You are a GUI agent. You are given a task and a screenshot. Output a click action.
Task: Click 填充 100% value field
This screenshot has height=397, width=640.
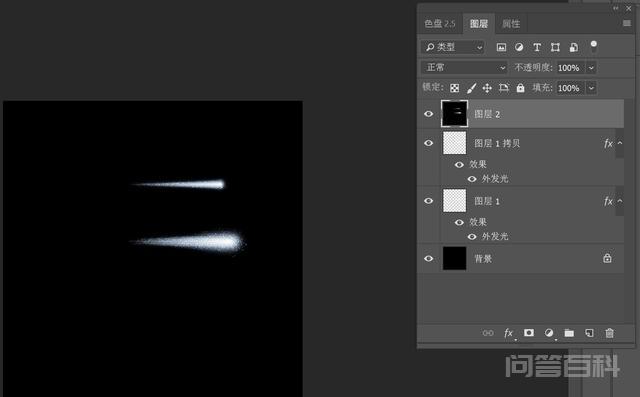[x=571, y=88]
